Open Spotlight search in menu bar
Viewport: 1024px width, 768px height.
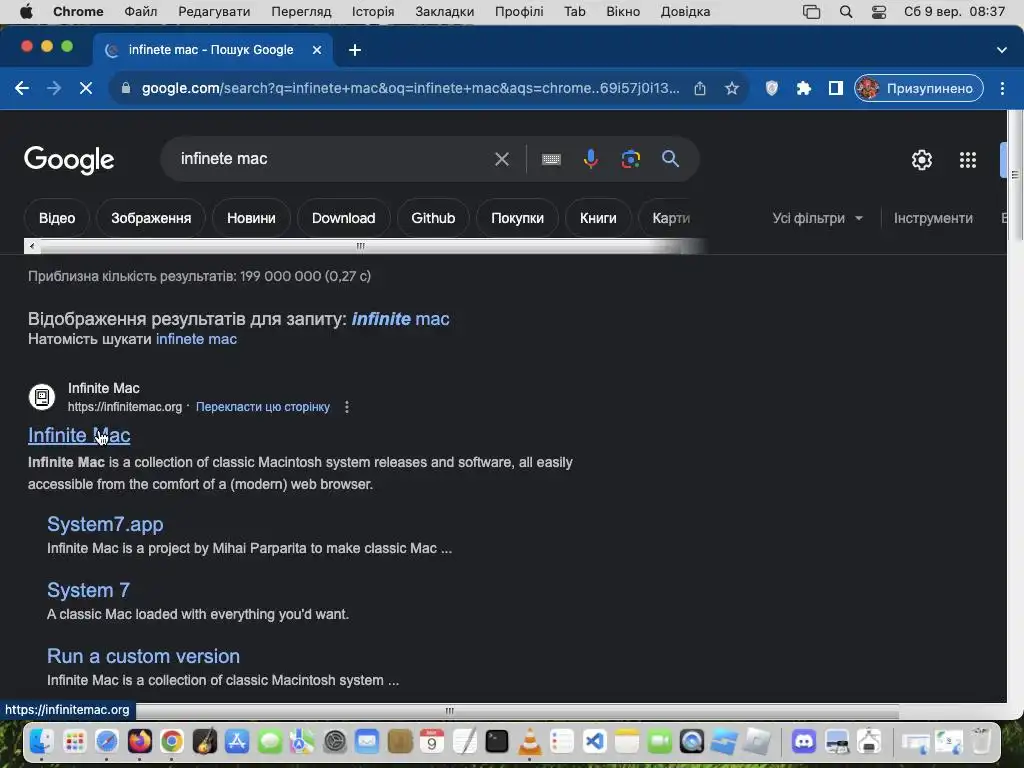846,12
